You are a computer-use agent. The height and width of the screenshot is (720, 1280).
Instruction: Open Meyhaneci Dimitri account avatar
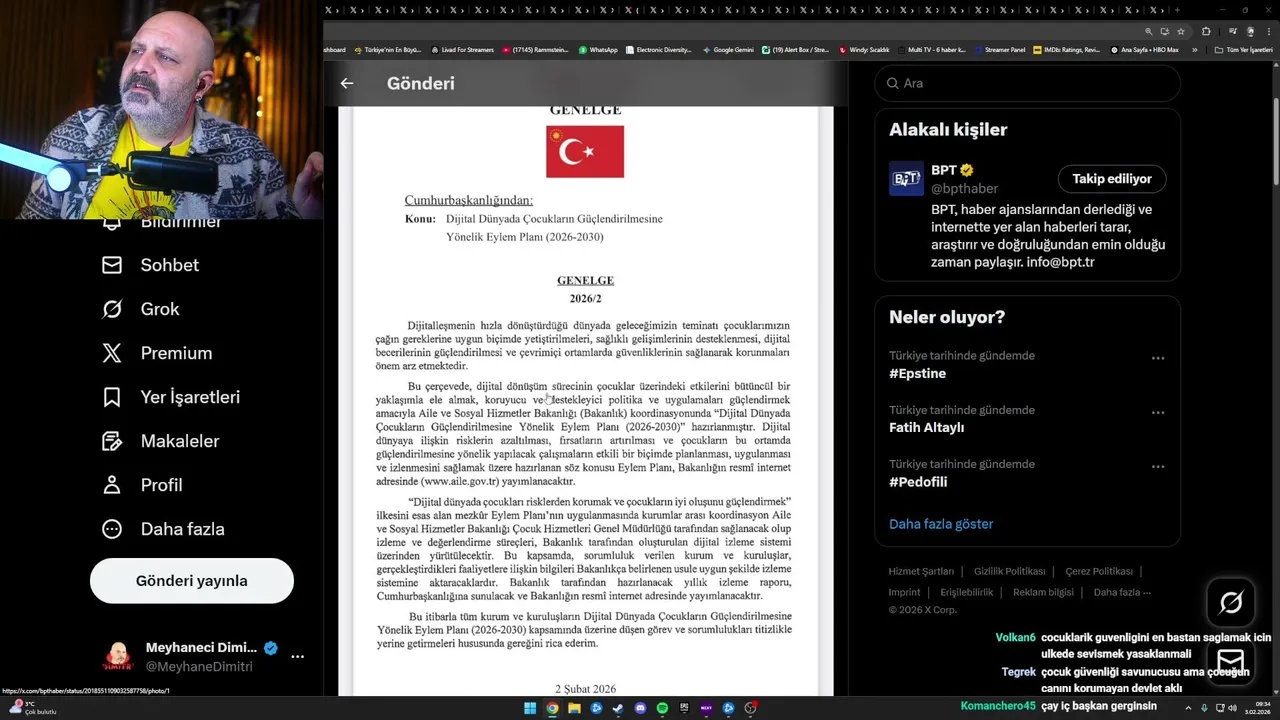click(x=118, y=657)
